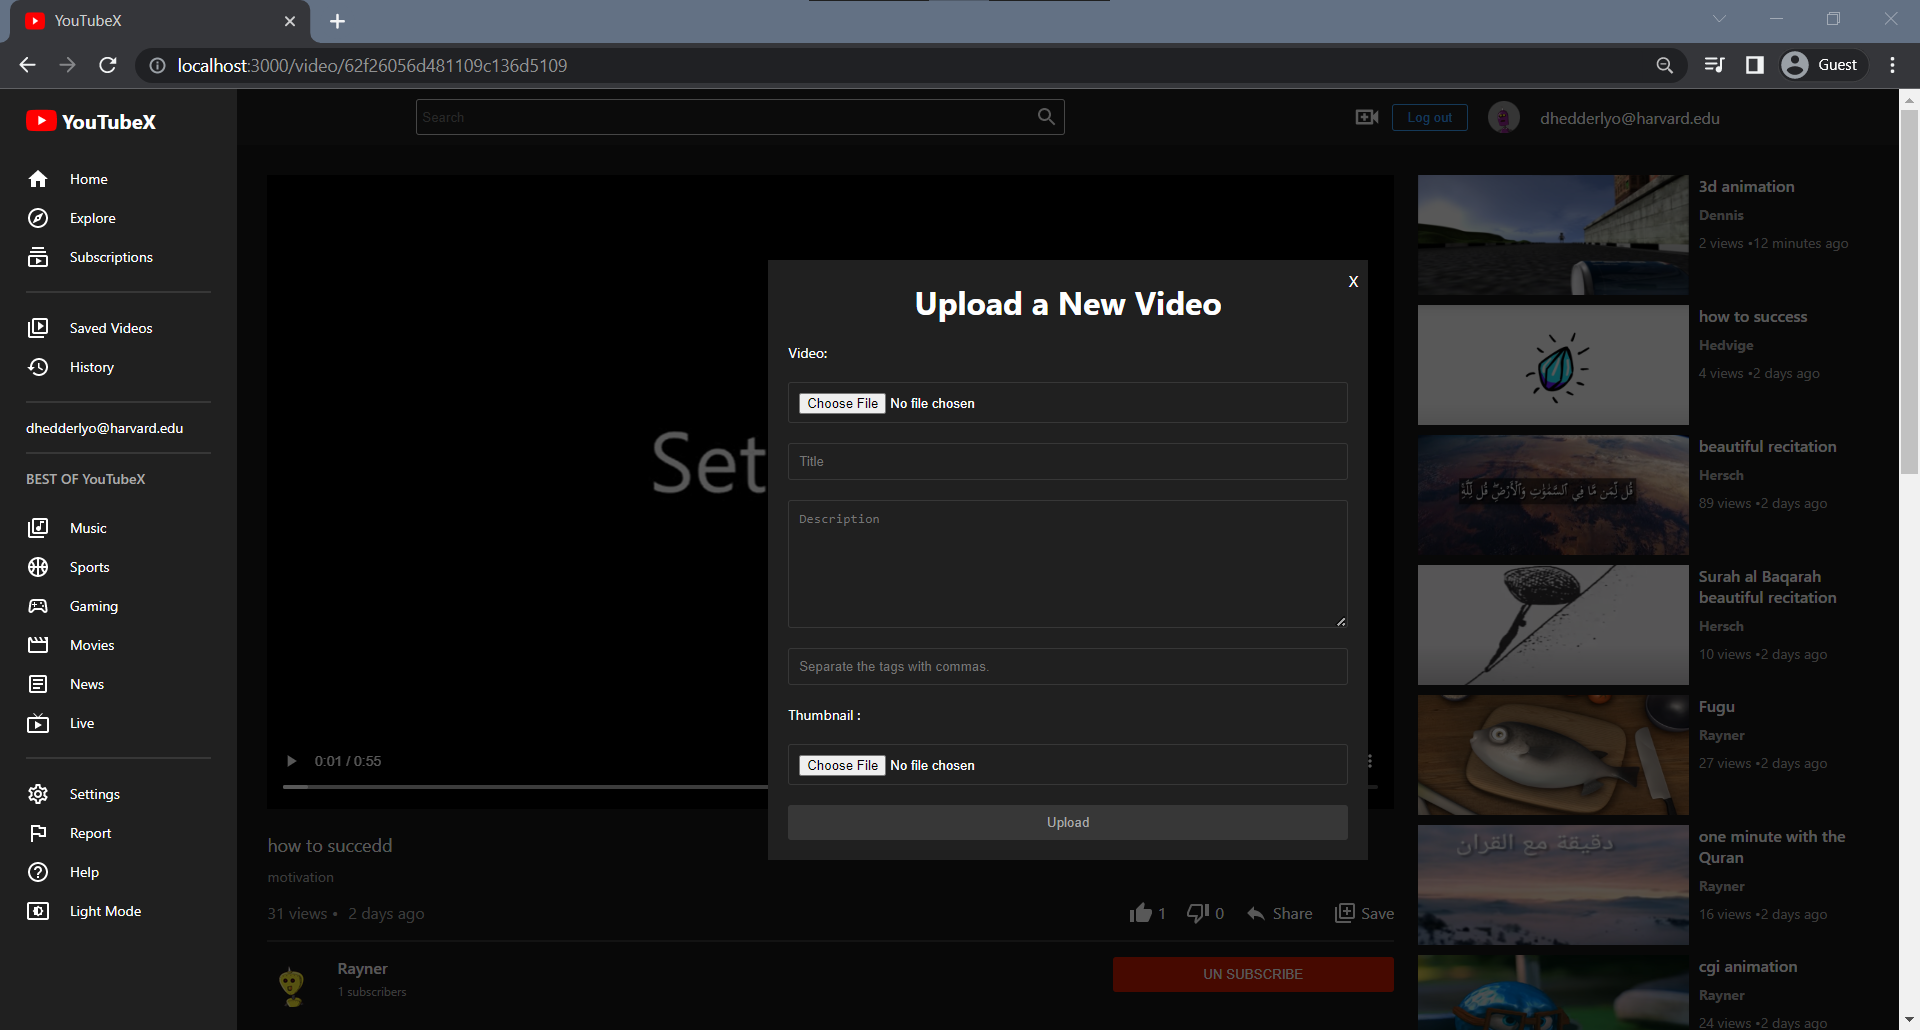Play the video
Screen dimensions: 1920x1030
coord(291,761)
